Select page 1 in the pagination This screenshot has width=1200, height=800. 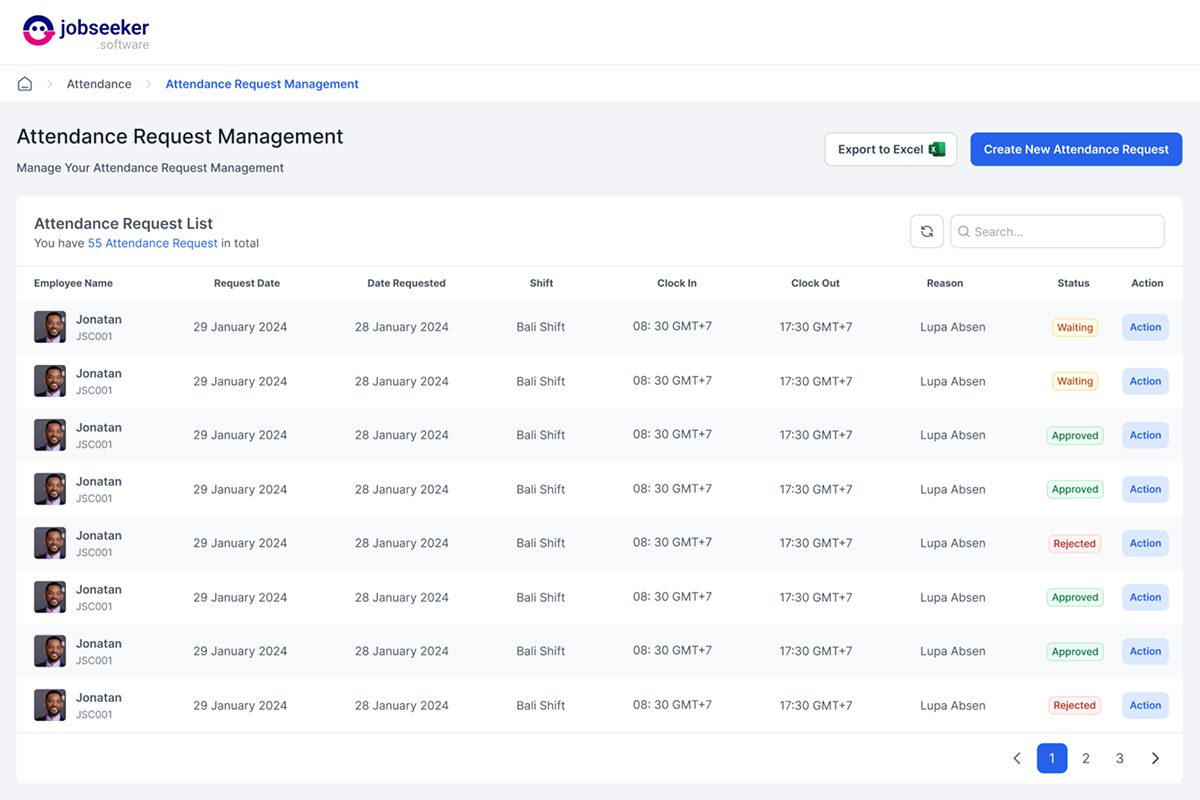click(x=1052, y=758)
